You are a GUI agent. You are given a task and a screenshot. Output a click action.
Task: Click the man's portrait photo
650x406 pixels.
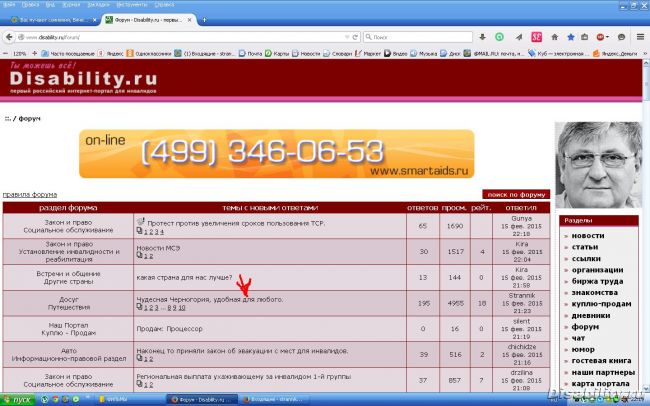pyautogui.click(x=598, y=165)
